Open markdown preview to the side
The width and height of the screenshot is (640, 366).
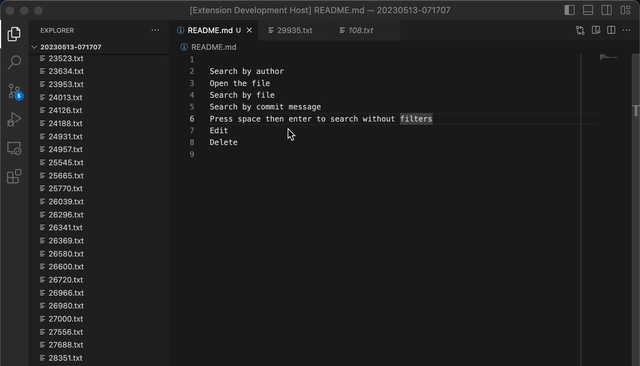(596, 30)
